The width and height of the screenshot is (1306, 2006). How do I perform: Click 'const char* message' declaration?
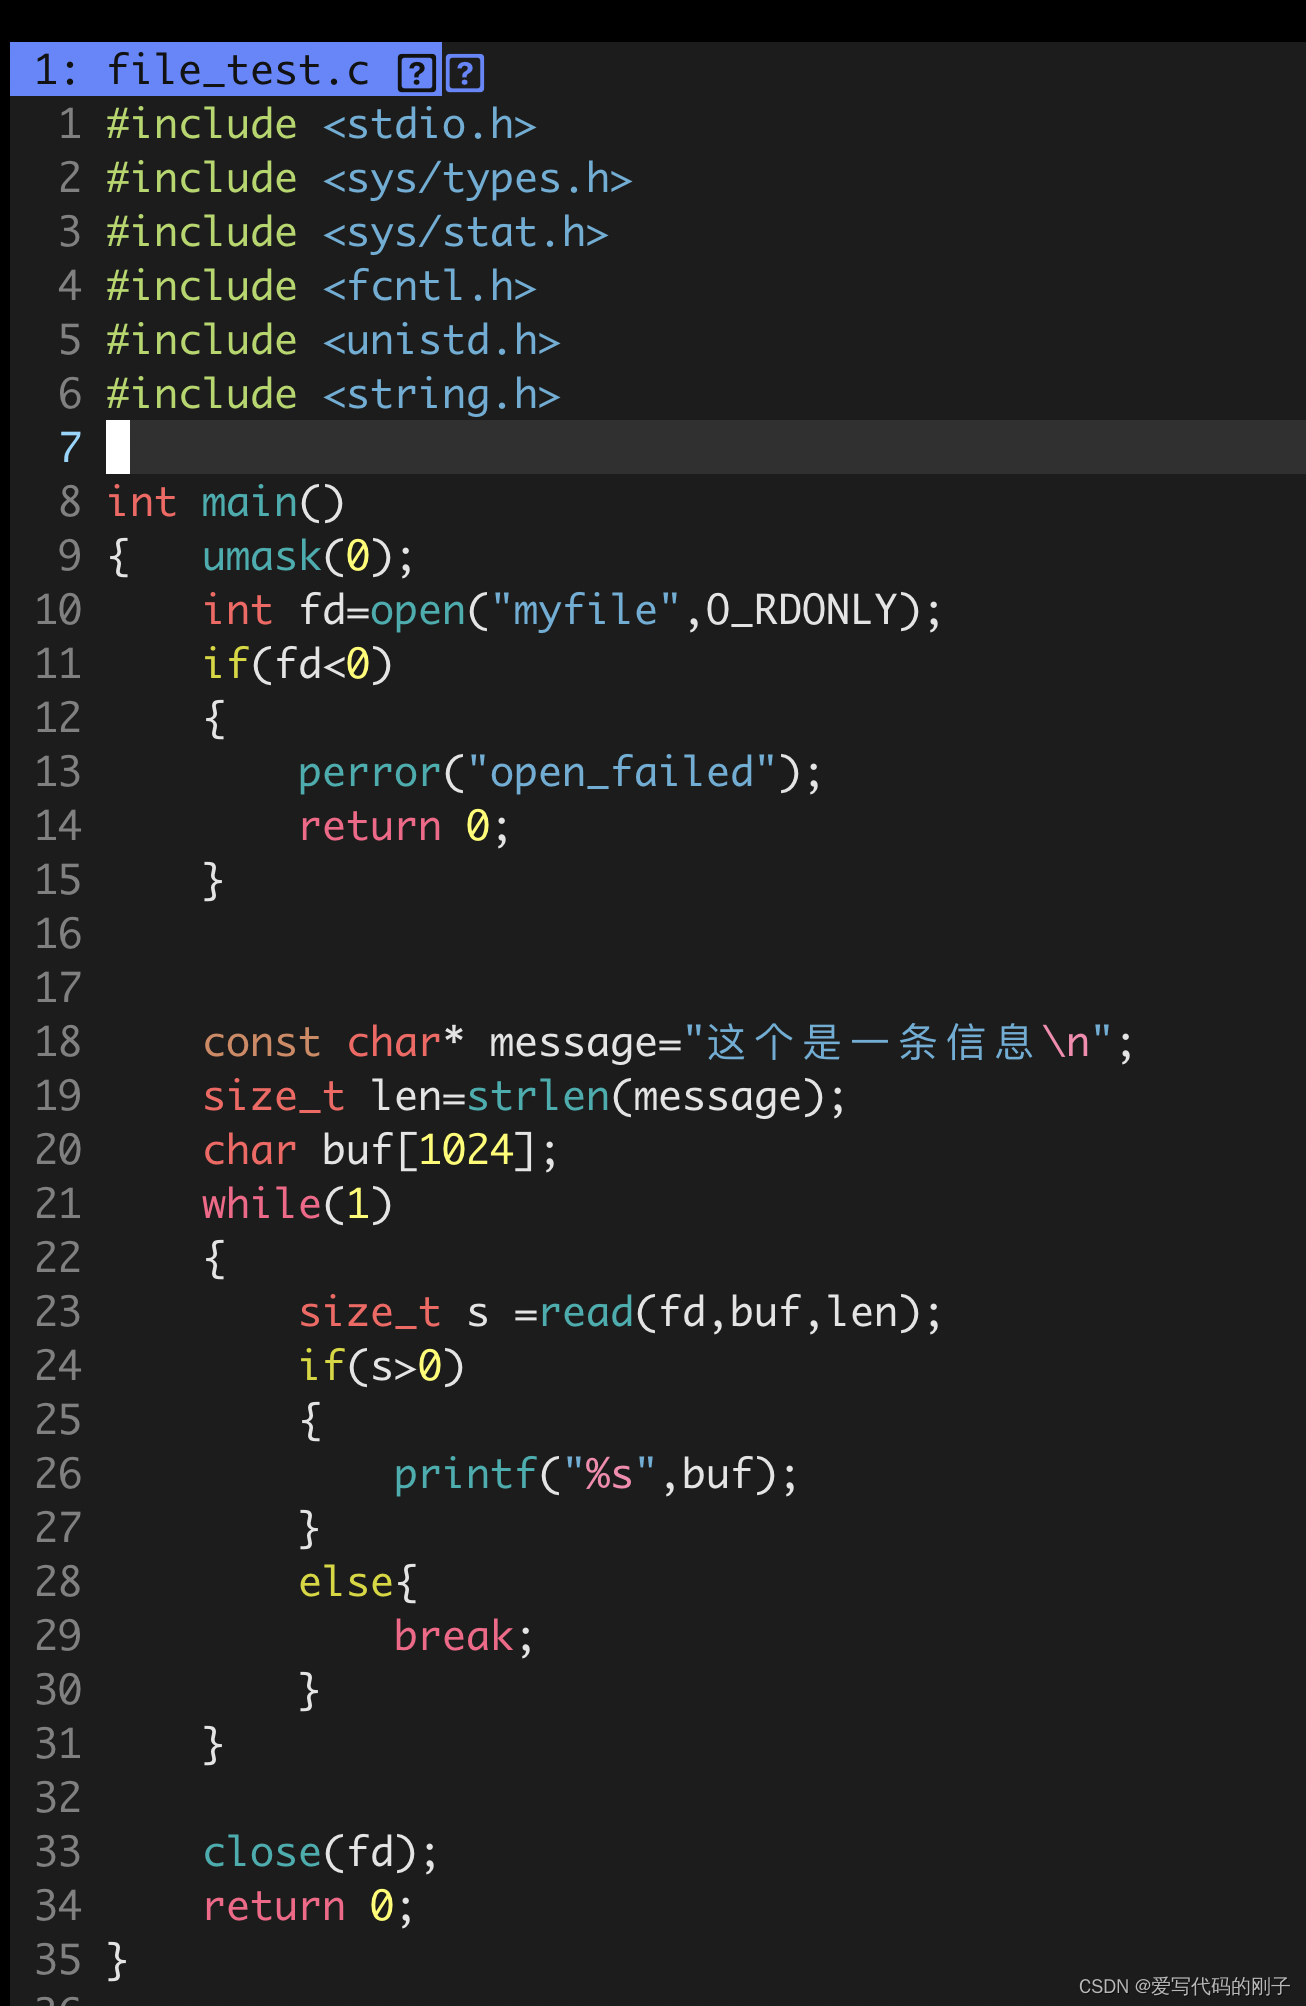click(x=429, y=1043)
